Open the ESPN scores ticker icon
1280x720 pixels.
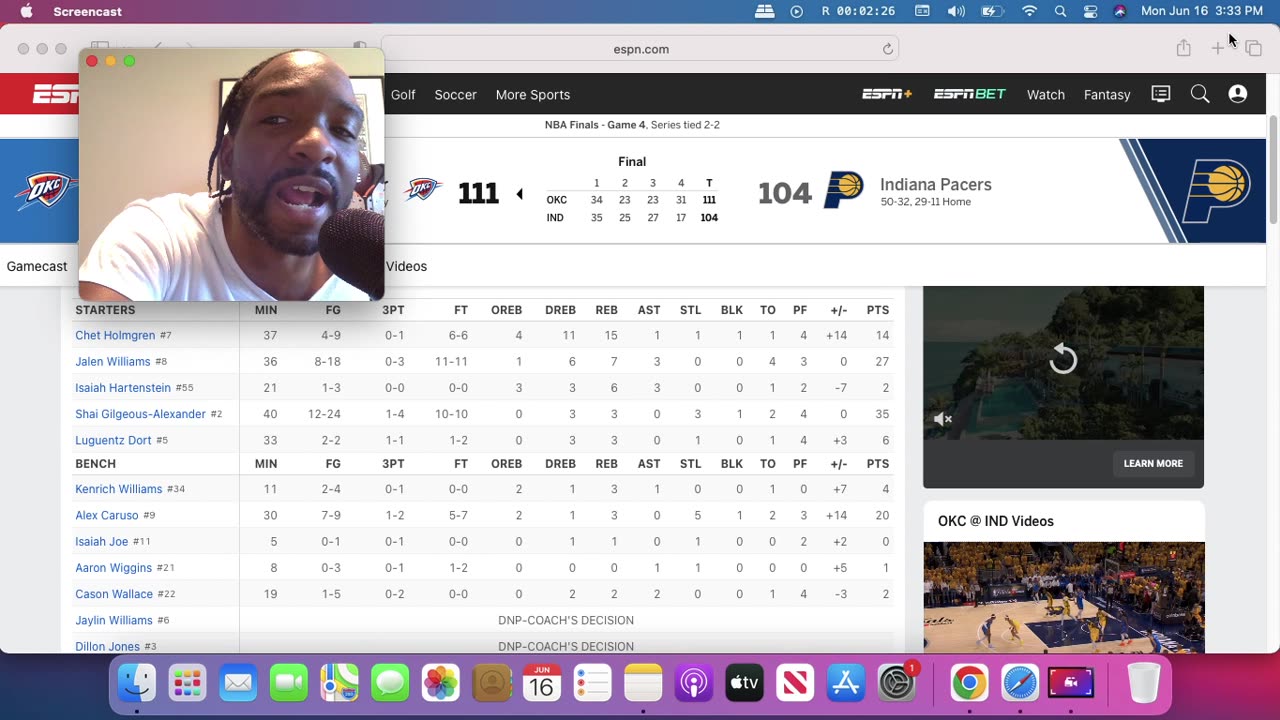pyautogui.click(x=1161, y=94)
